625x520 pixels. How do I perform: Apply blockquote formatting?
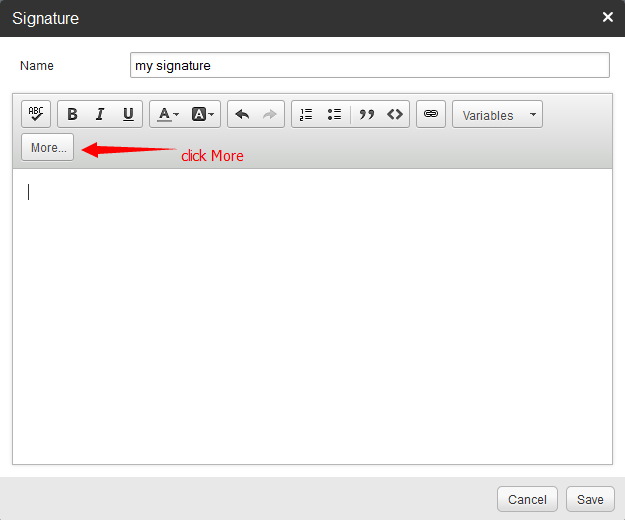click(367, 114)
